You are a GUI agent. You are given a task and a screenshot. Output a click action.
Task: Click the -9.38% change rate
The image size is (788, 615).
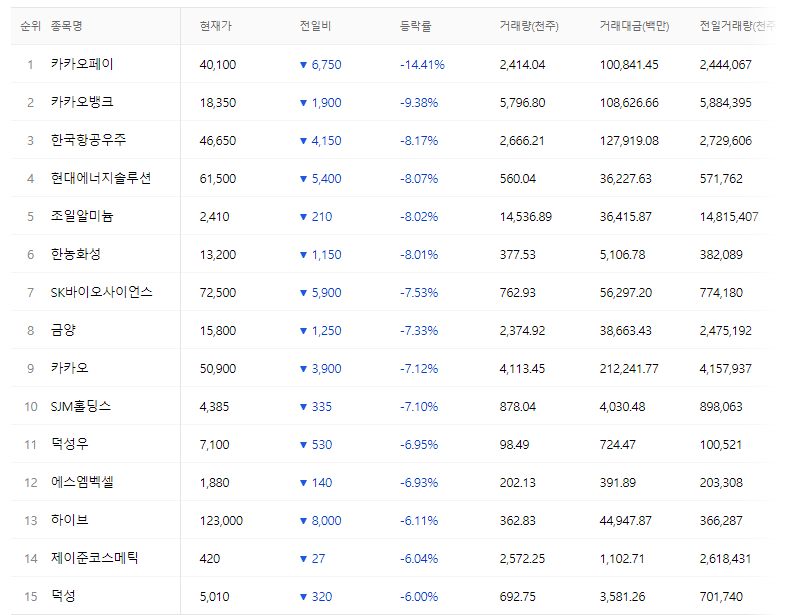(419, 102)
